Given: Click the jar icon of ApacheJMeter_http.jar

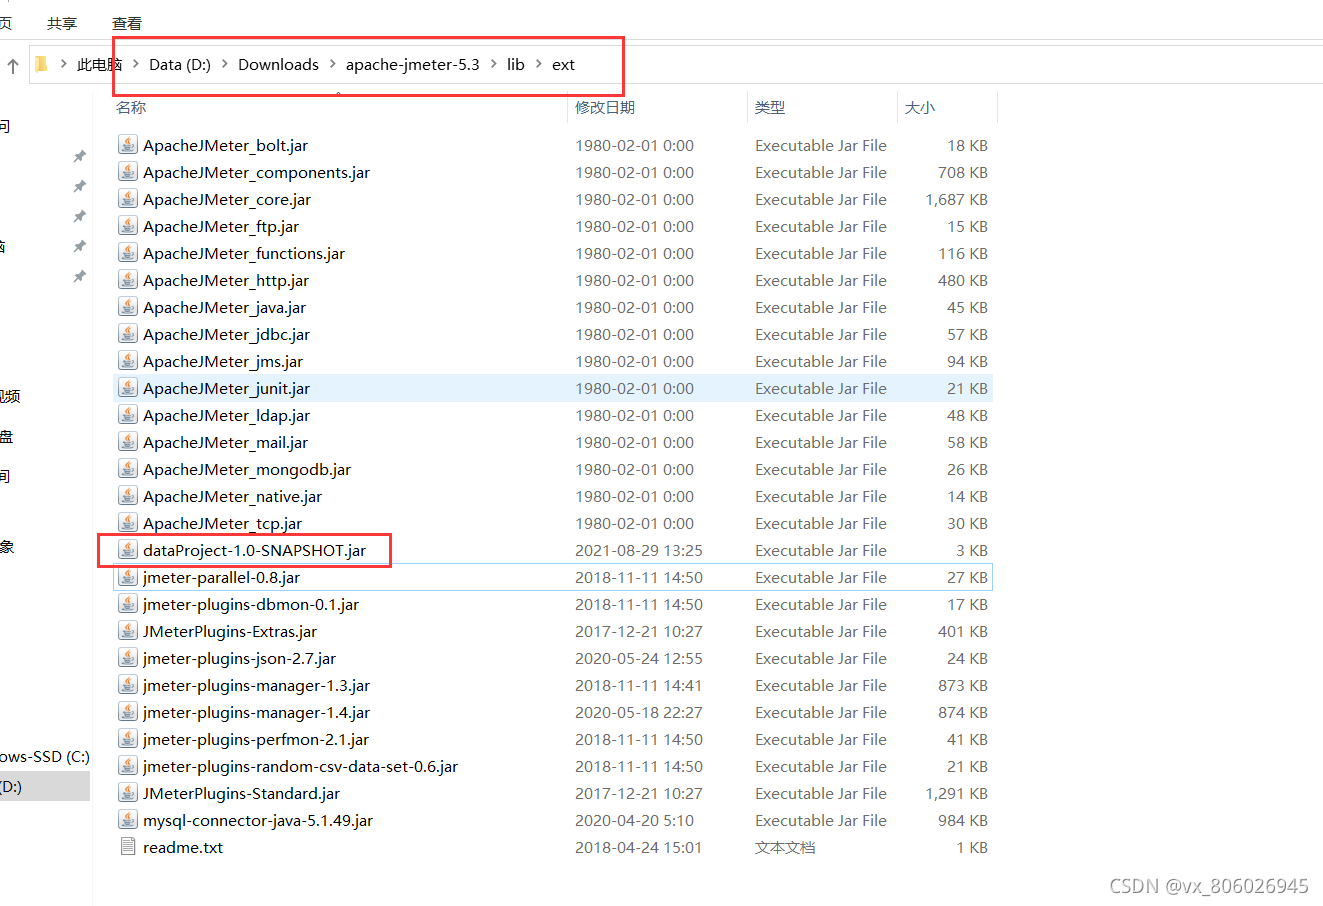Looking at the screenshot, I should coord(128,280).
